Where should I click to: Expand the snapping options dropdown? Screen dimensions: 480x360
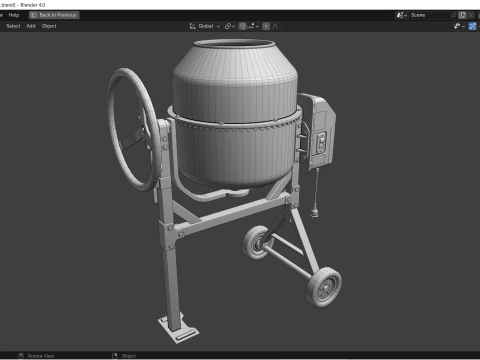(x=253, y=26)
